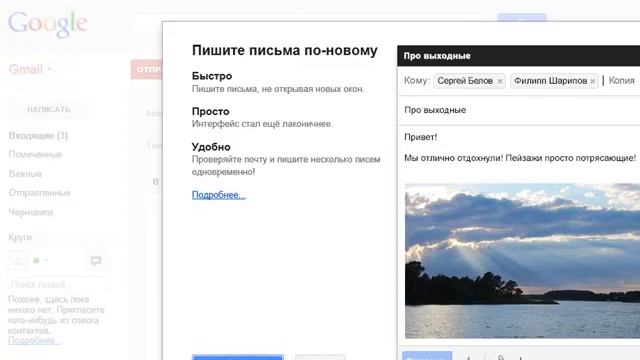
Task: Open the Круги section
Action: [20, 237]
